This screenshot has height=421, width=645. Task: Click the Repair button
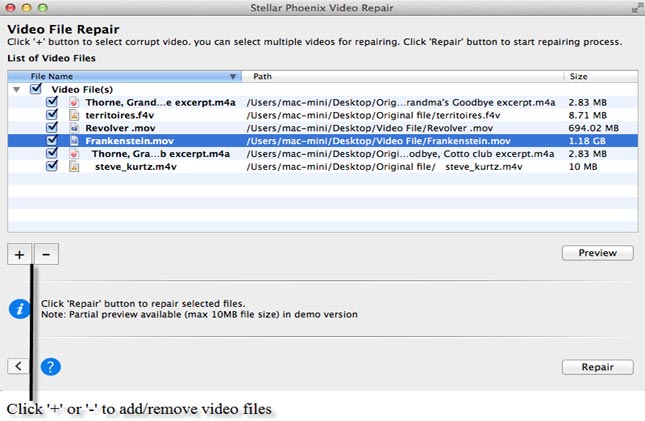click(x=597, y=367)
